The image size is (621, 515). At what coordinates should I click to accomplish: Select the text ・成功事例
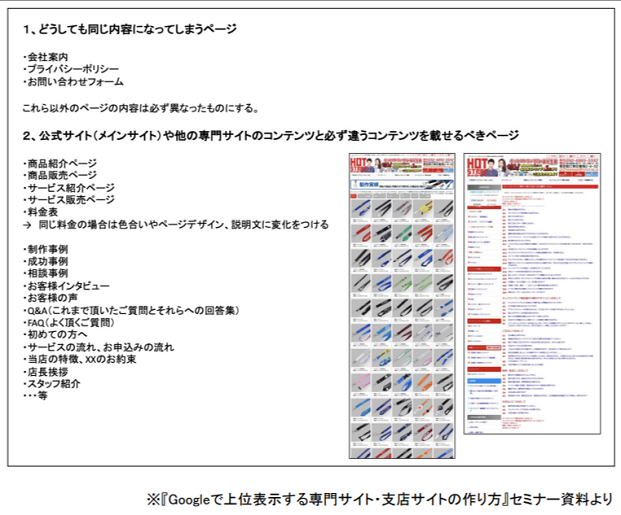click(x=45, y=261)
